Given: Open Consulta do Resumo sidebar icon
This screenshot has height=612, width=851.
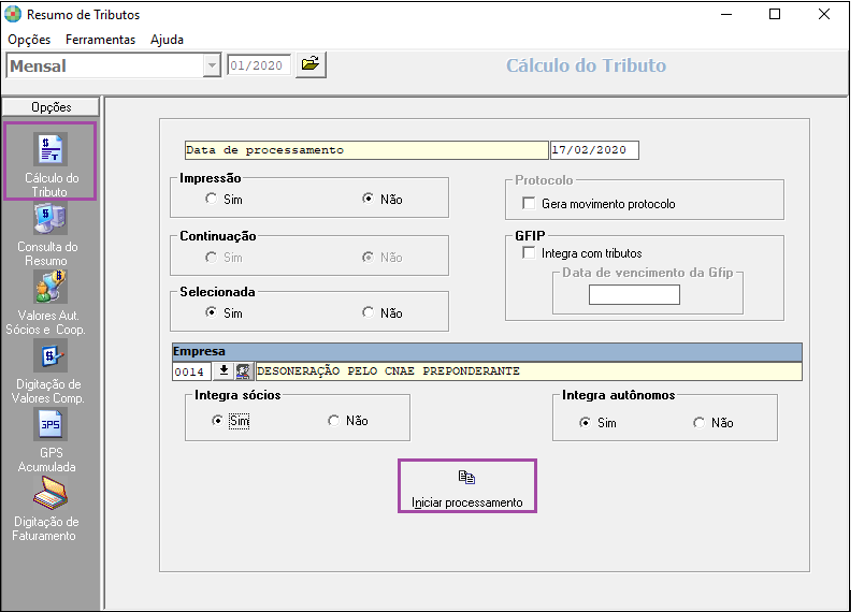Looking at the screenshot, I should point(50,219).
